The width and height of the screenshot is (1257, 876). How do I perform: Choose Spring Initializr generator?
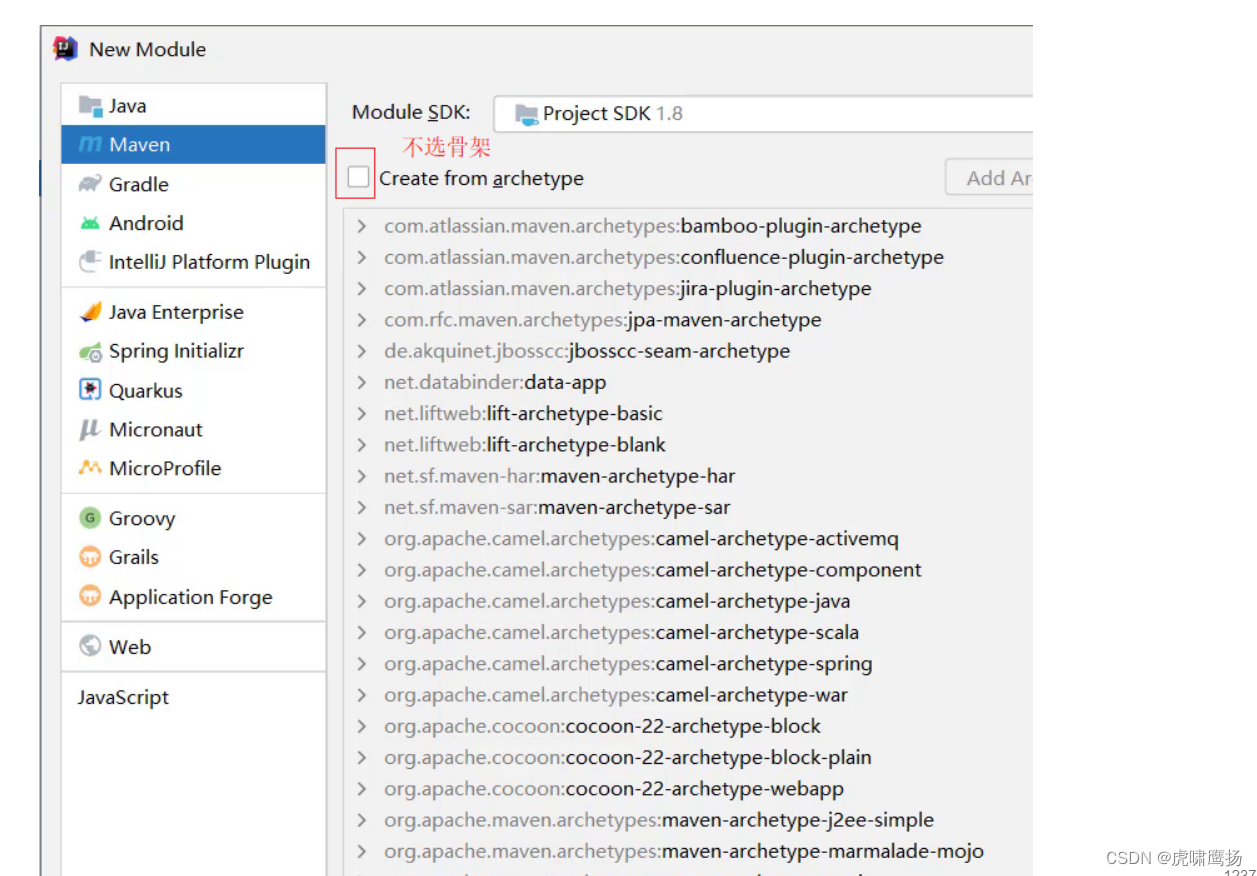(x=194, y=352)
